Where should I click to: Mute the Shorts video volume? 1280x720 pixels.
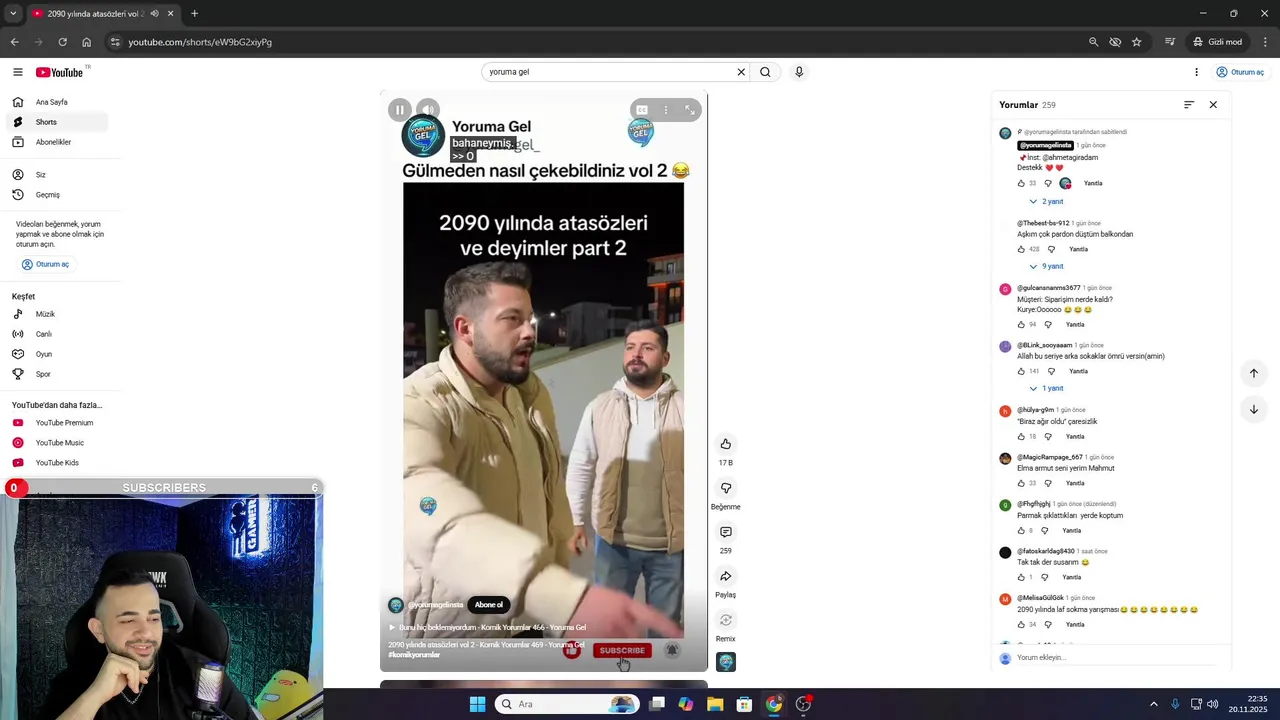click(x=428, y=110)
